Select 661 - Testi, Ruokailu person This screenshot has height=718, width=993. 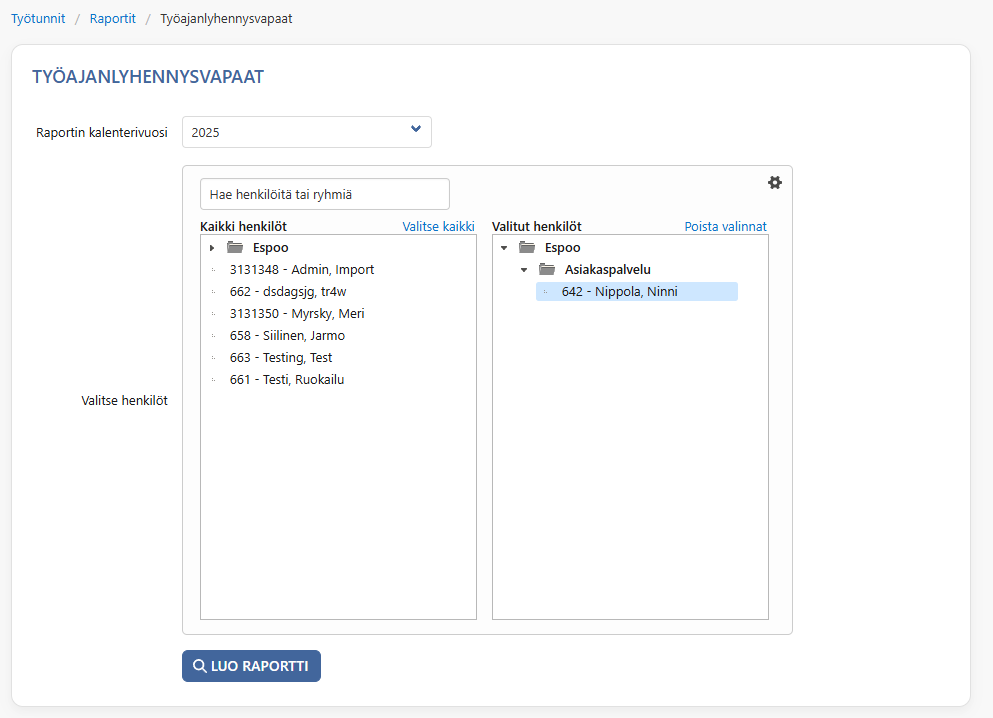tap(287, 380)
